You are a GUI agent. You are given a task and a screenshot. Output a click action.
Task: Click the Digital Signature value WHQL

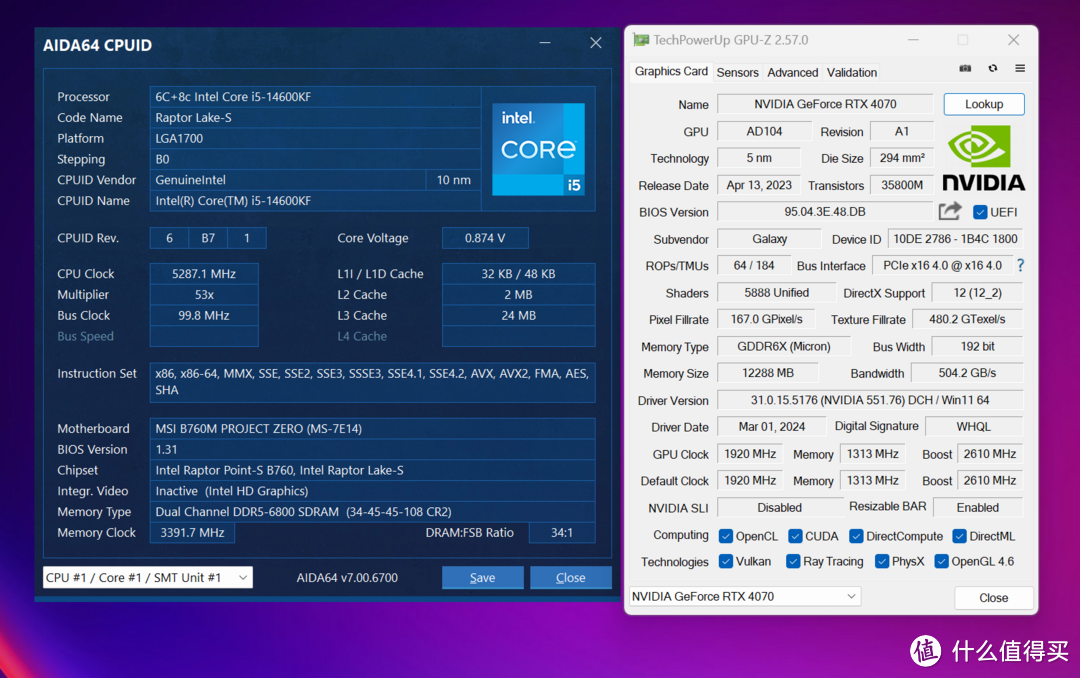[x=973, y=427]
